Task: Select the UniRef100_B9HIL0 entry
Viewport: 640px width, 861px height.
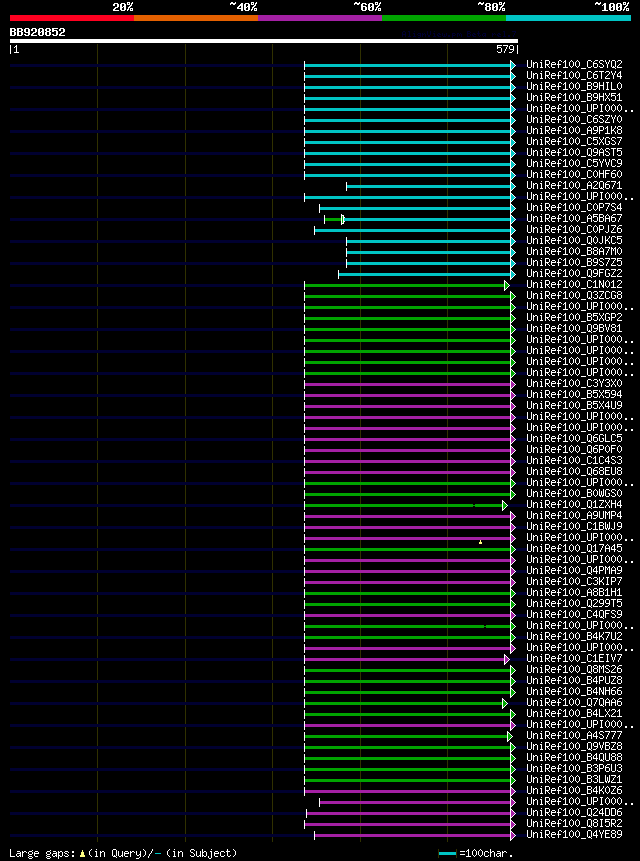Action: point(574,87)
